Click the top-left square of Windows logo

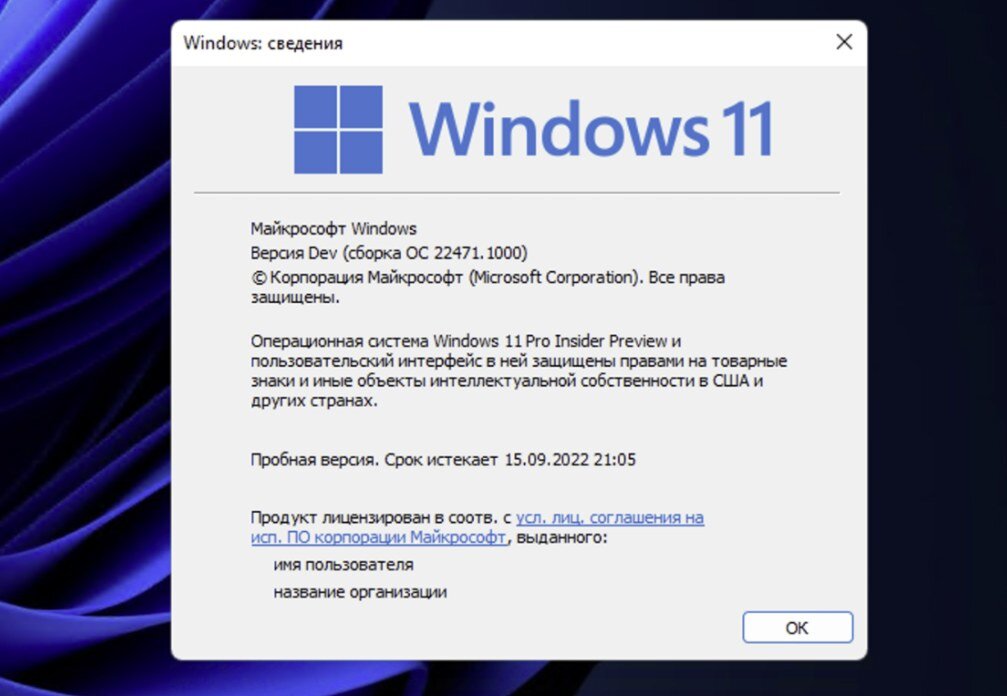point(315,107)
